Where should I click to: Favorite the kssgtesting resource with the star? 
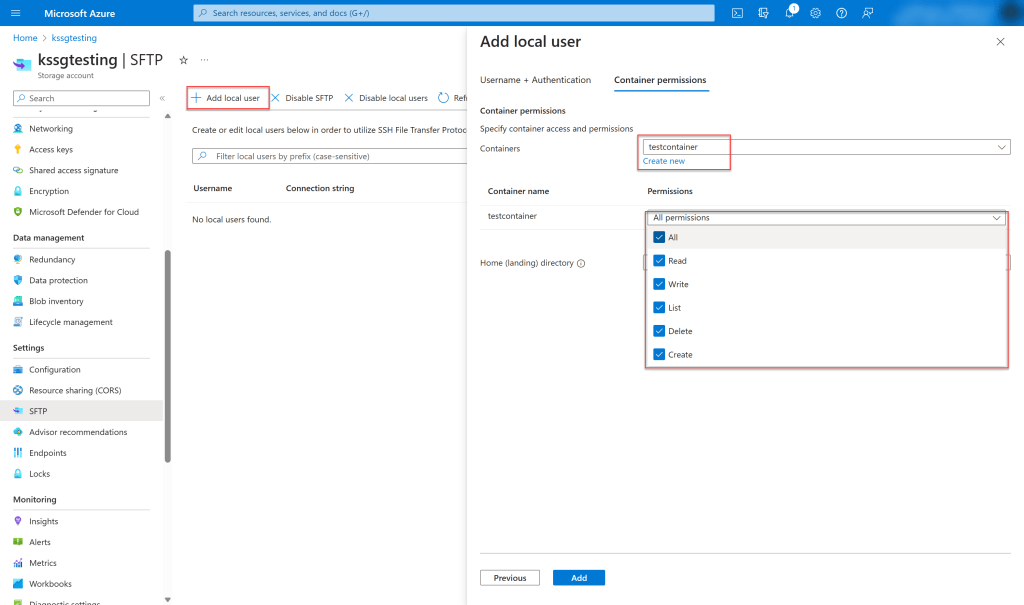pos(183,60)
